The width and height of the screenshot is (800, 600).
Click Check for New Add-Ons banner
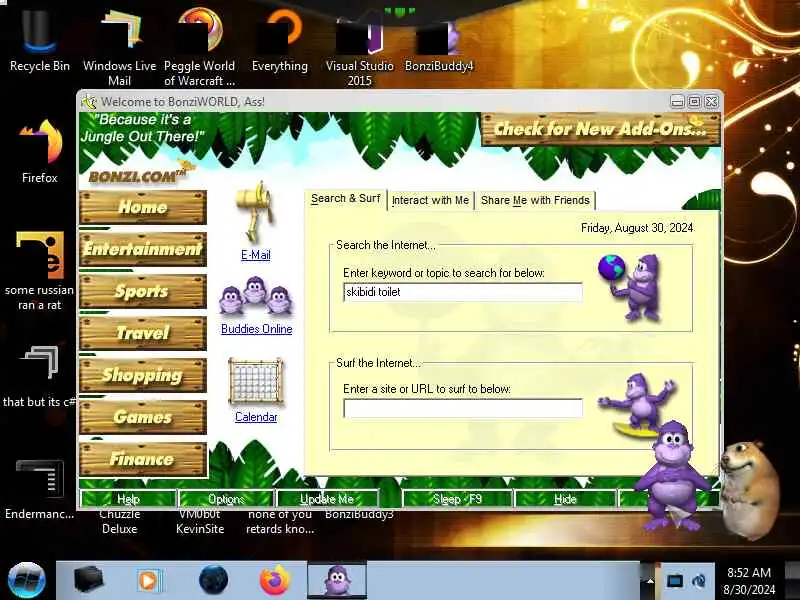601,129
